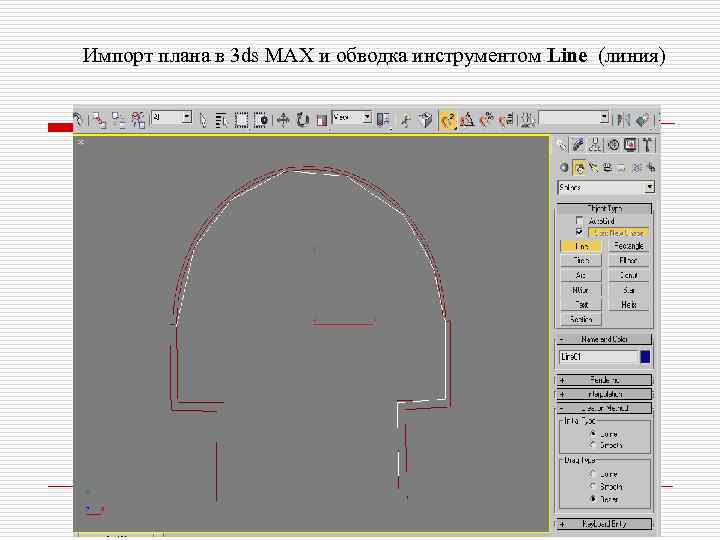Click the Select and Link icon

pos(99,120)
